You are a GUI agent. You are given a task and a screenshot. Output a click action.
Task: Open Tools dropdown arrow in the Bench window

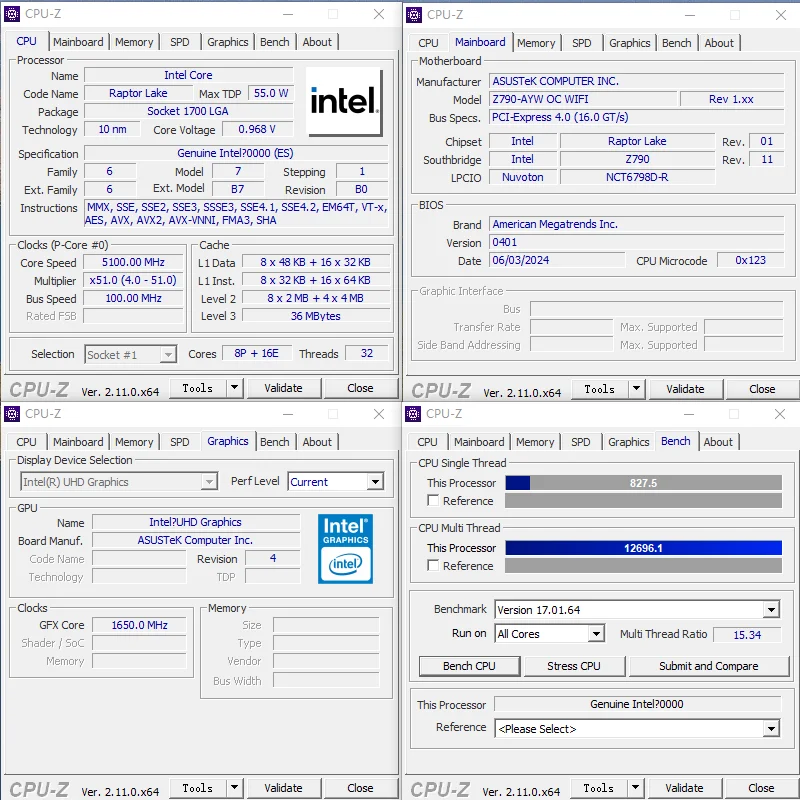[x=636, y=788]
